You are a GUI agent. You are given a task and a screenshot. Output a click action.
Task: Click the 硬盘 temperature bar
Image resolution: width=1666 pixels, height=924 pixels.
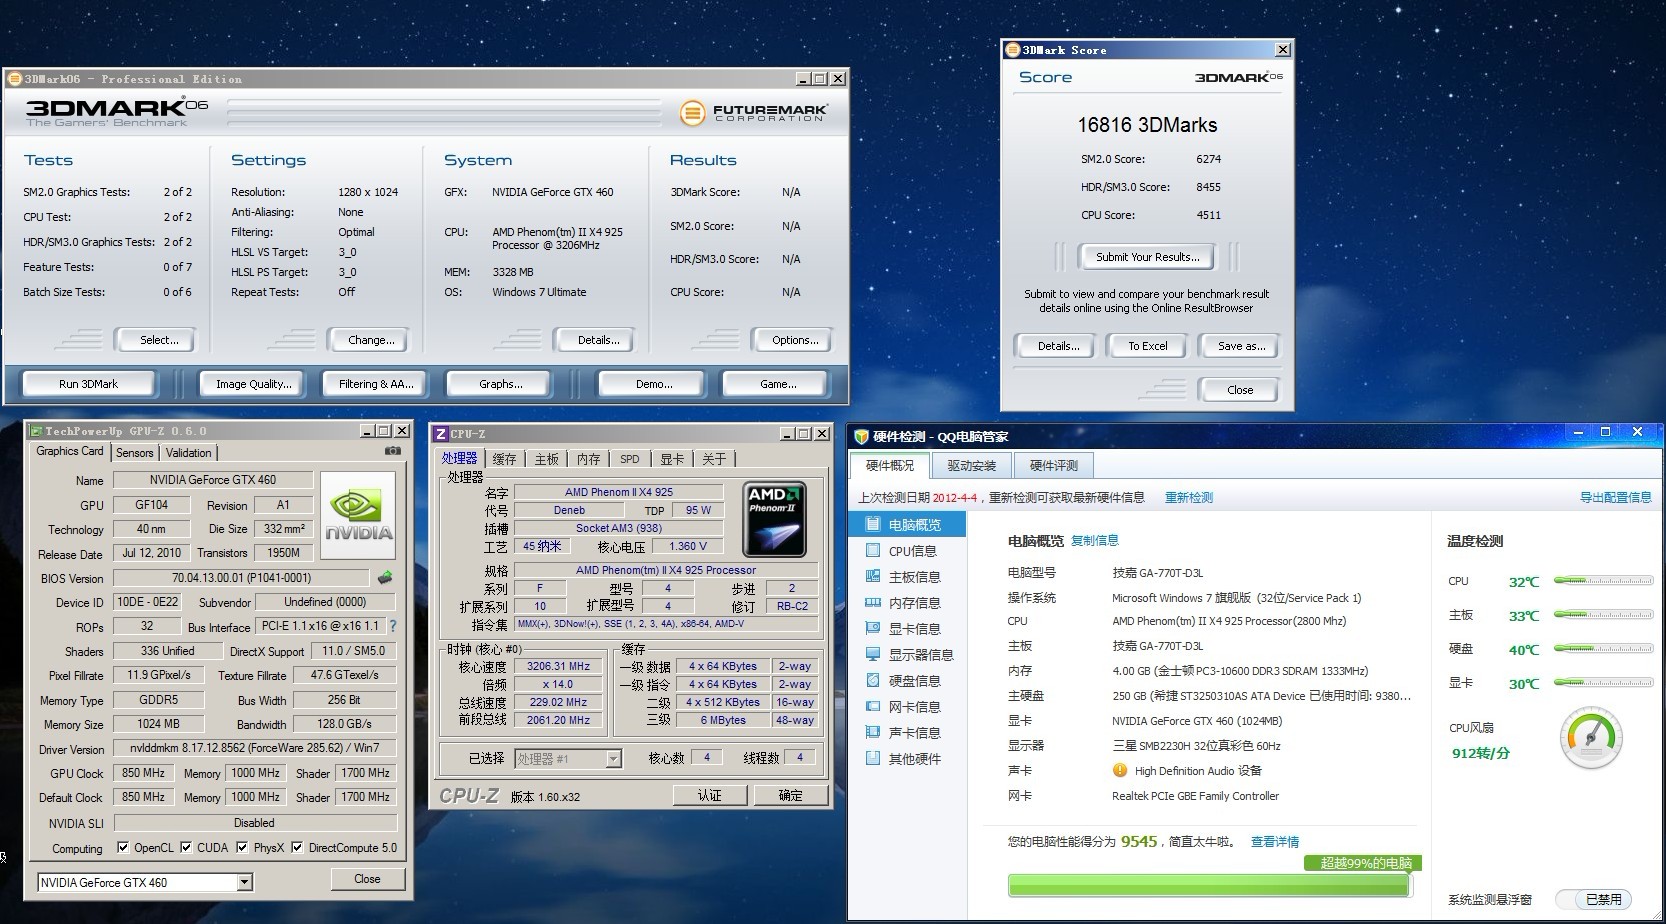1603,649
